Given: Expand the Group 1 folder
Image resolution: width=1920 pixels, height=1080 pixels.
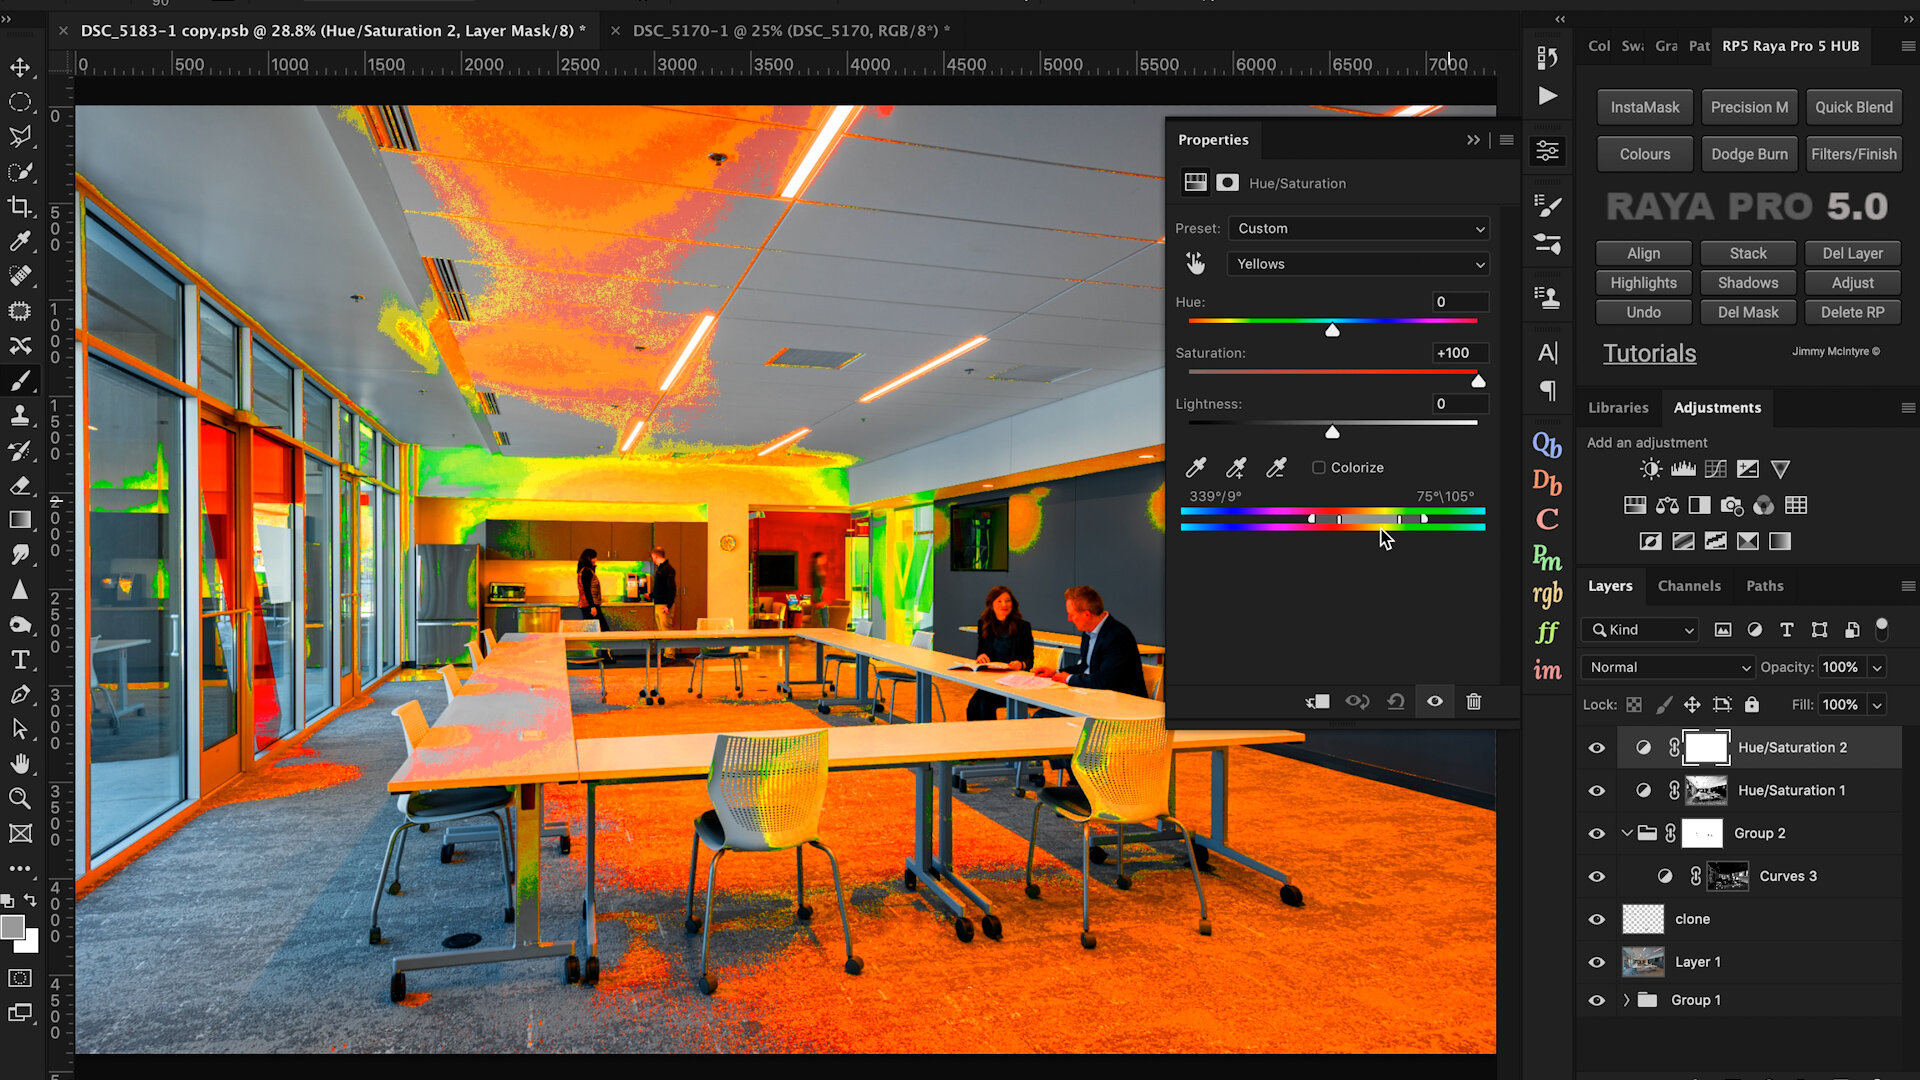Looking at the screenshot, I should [x=1626, y=1000].
